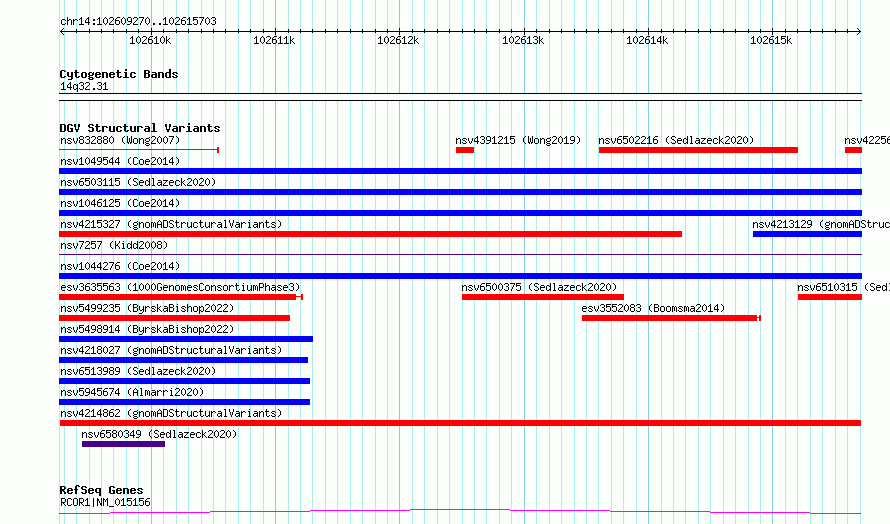890x524 pixels.
Task: Click the nsv42256 label cut off at edge
Action: 867,140
